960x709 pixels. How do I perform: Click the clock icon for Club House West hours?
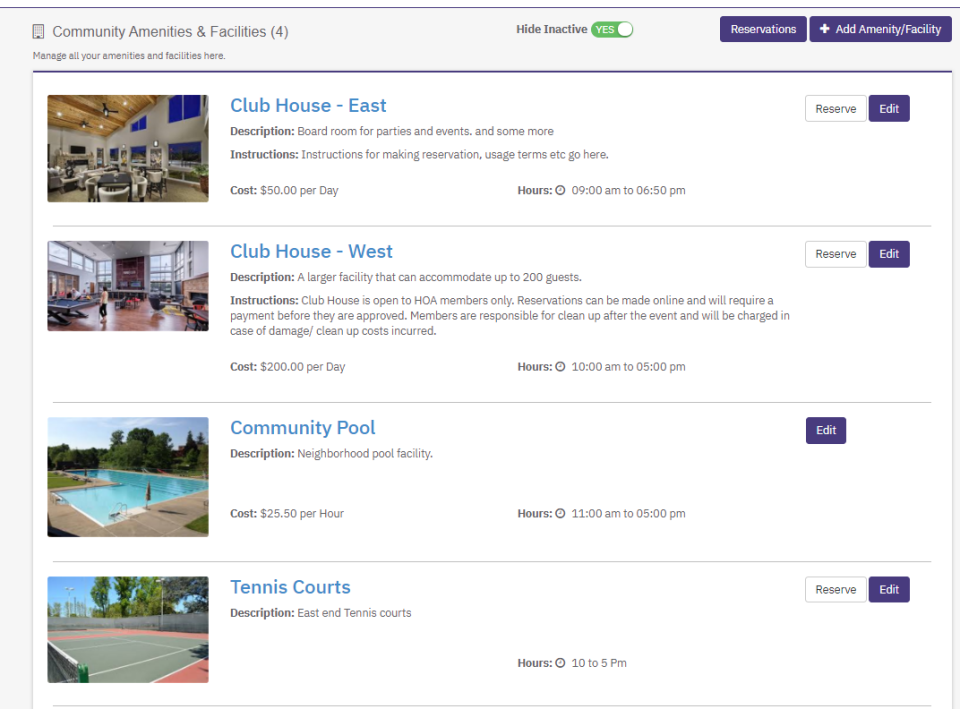click(560, 367)
